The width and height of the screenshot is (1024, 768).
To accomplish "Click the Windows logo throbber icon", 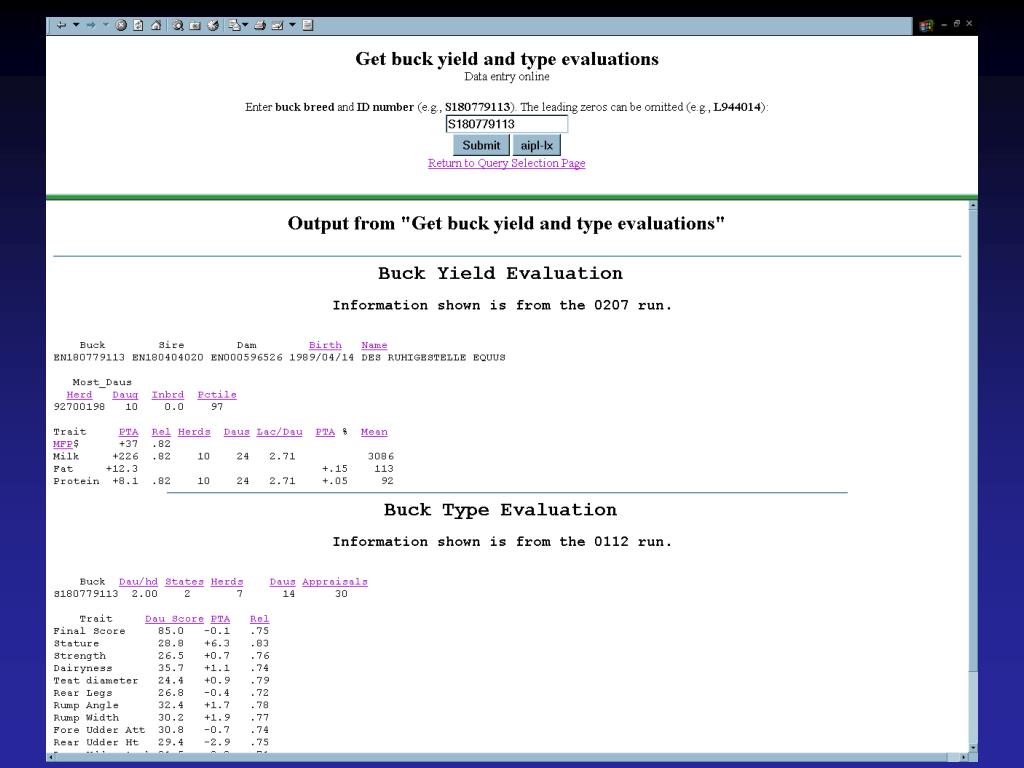I will click(x=925, y=25).
